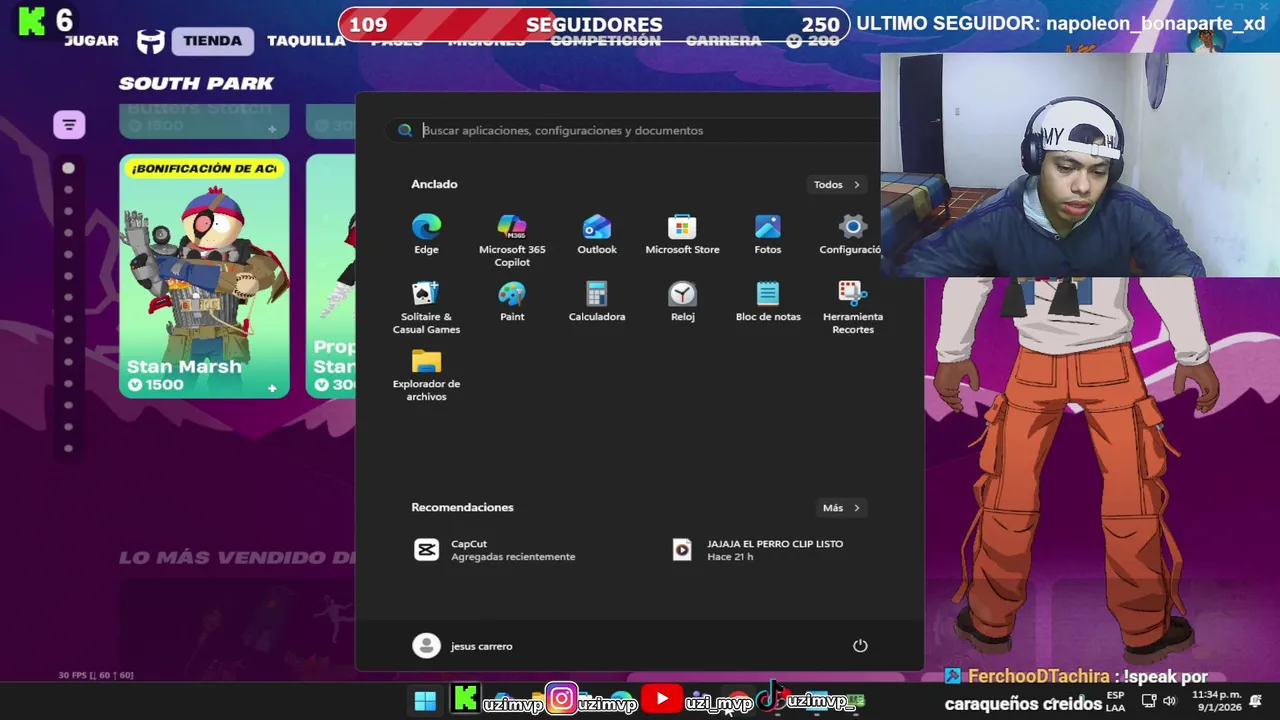Open the network tray icon

pos(1149,701)
